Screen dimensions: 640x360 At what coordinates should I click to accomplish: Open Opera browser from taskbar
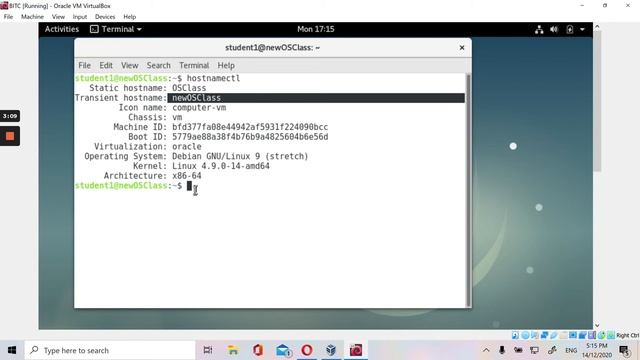[x=307, y=350]
